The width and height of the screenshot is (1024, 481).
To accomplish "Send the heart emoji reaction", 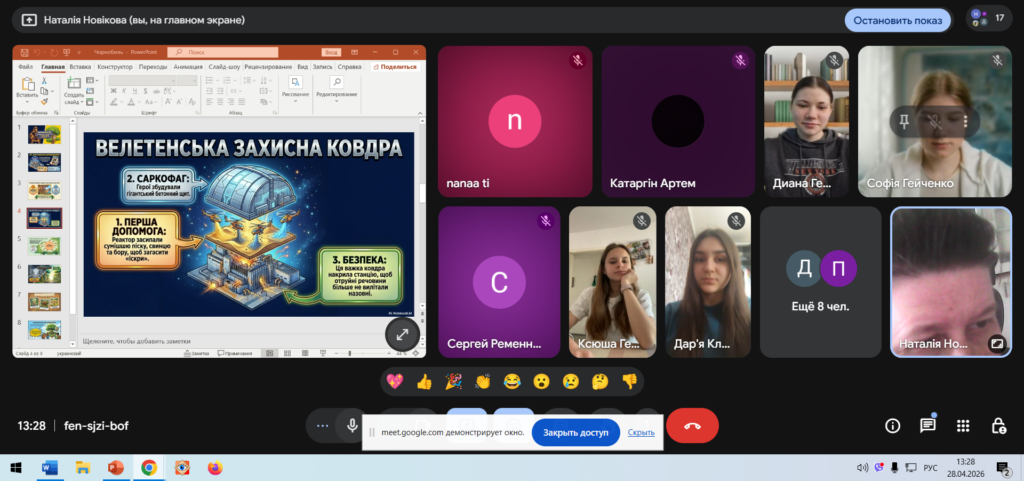I will coord(395,381).
